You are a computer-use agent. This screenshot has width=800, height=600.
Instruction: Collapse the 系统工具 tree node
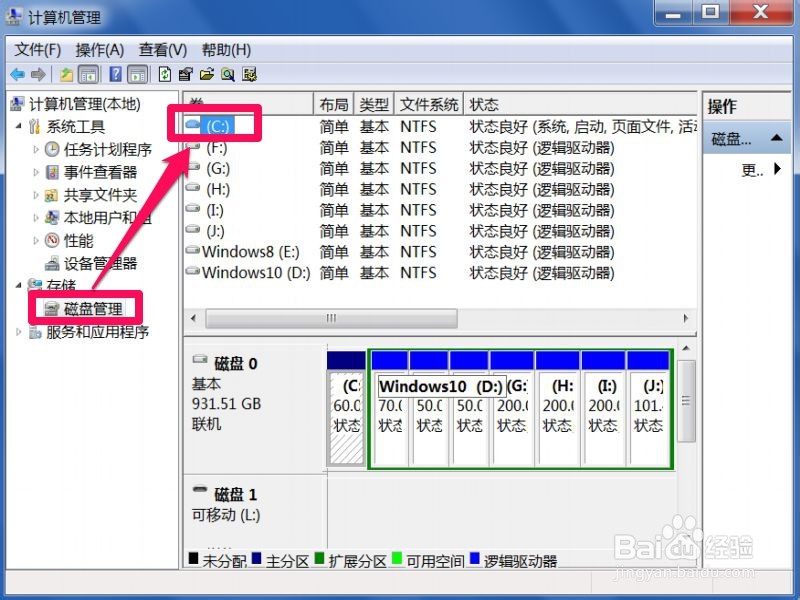[18, 125]
